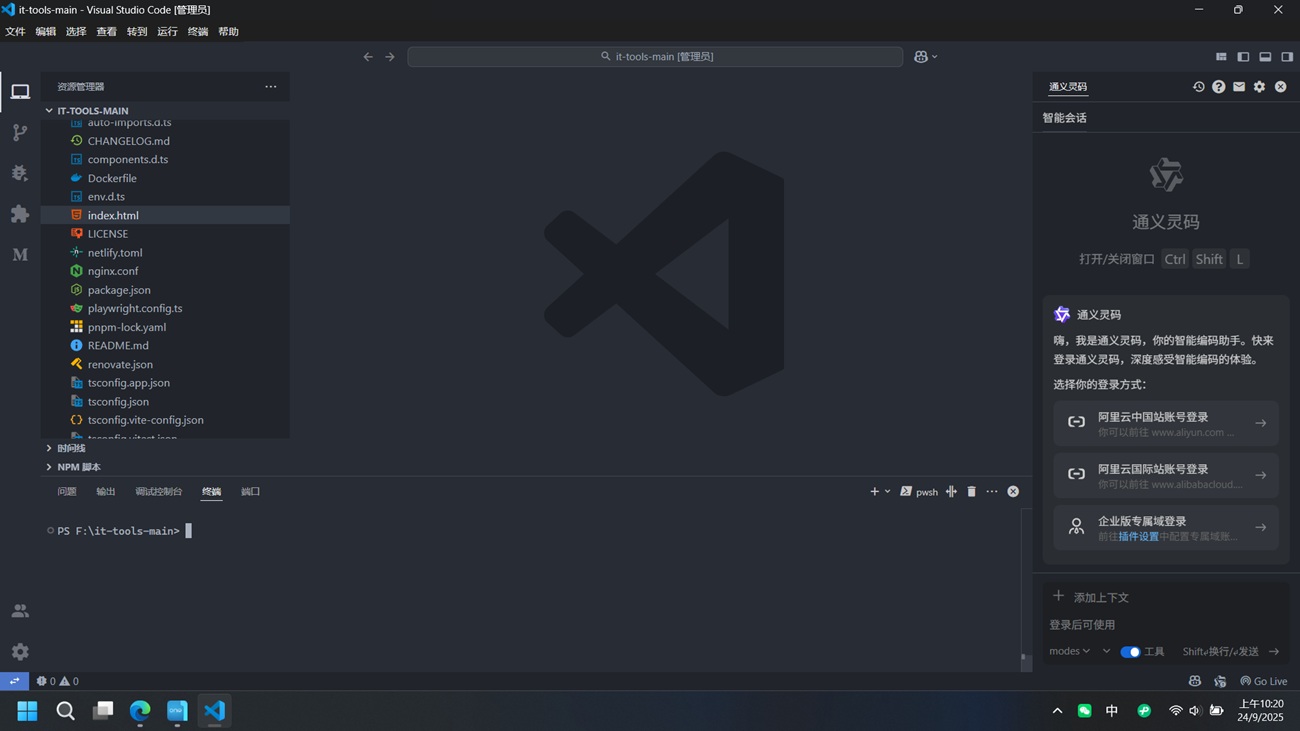Viewport: 1300px width, 731px height.
Task: Open the modes dropdown in chat input
Action: tap(1069, 651)
